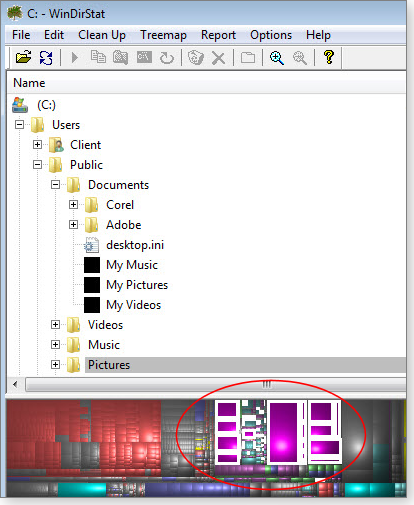Expand the Corel folder
Viewport: 414px width, 505px height.
coord(74,205)
